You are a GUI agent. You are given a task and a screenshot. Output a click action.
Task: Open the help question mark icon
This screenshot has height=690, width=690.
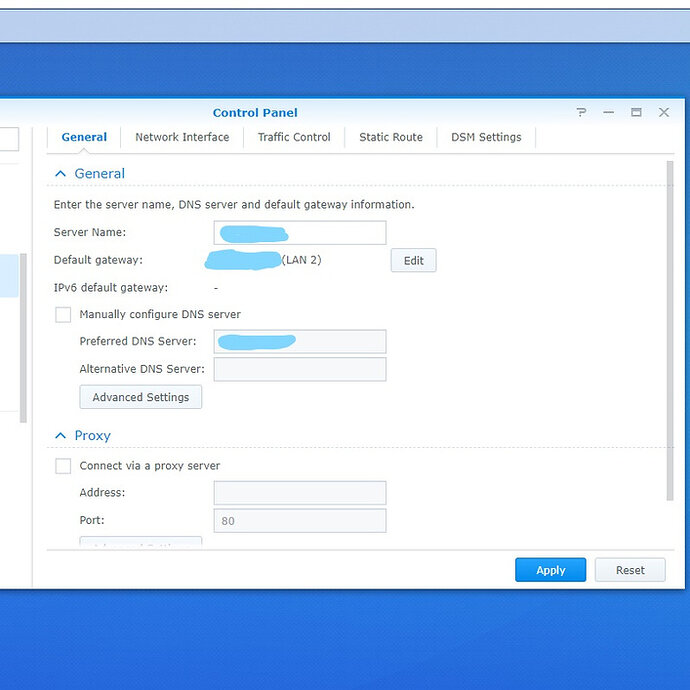click(x=581, y=113)
